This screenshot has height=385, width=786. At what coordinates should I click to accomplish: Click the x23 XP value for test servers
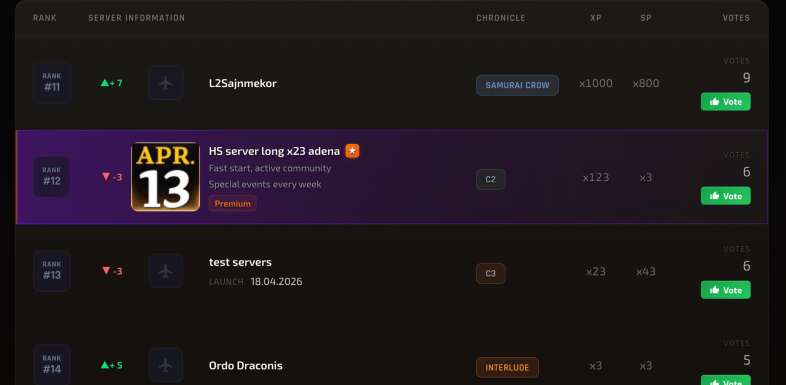pos(596,272)
